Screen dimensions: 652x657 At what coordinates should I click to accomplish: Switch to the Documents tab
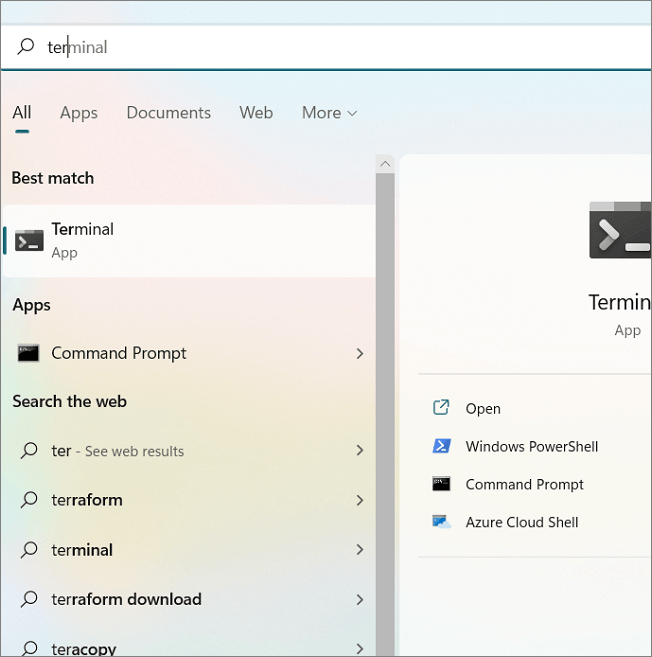[x=168, y=113]
